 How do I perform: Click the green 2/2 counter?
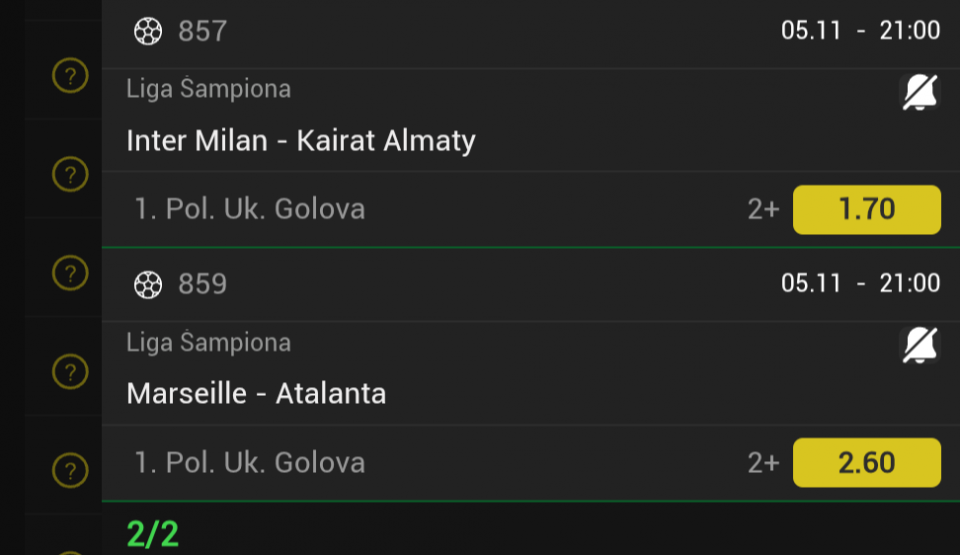(153, 533)
